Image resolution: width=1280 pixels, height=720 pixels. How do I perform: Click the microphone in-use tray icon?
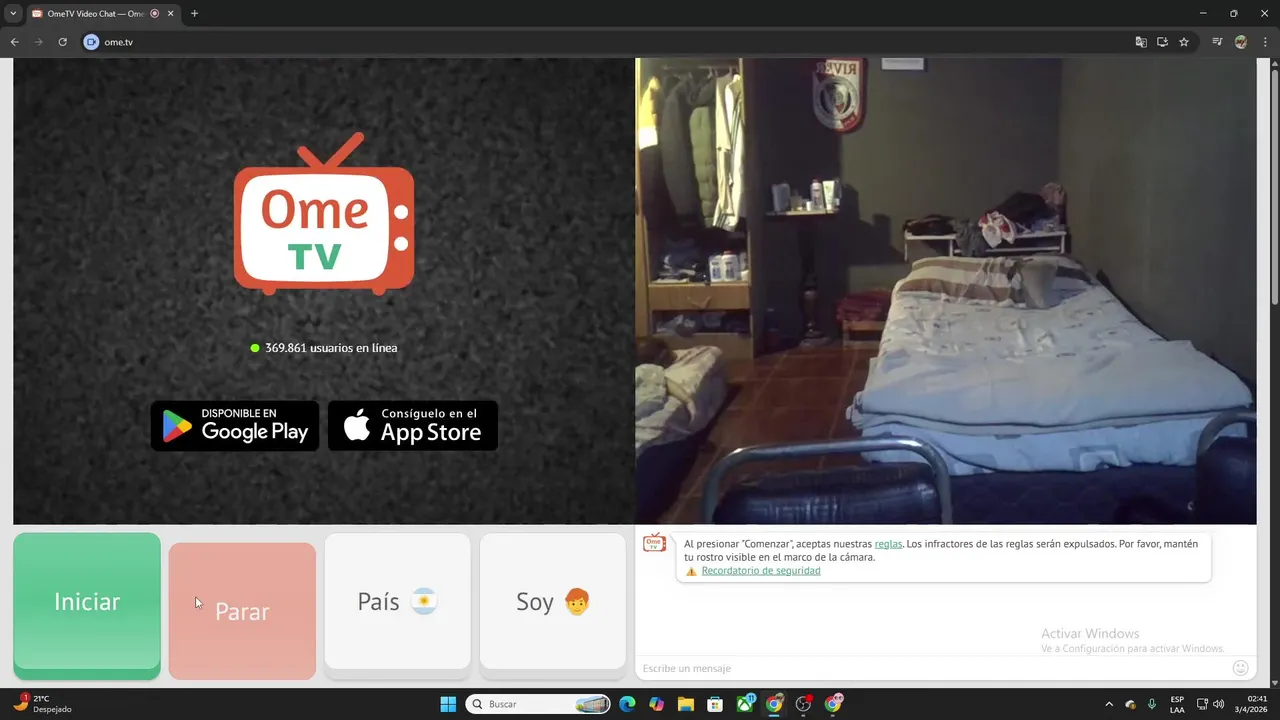(x=1152, y=704)
